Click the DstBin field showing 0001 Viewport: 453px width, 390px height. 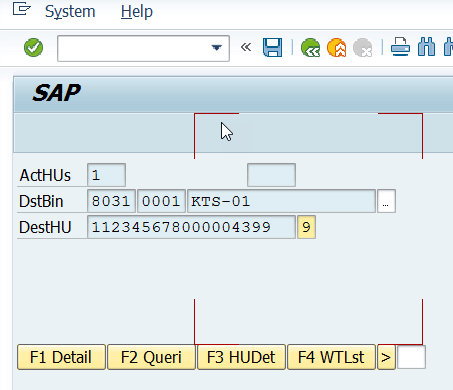161,201
